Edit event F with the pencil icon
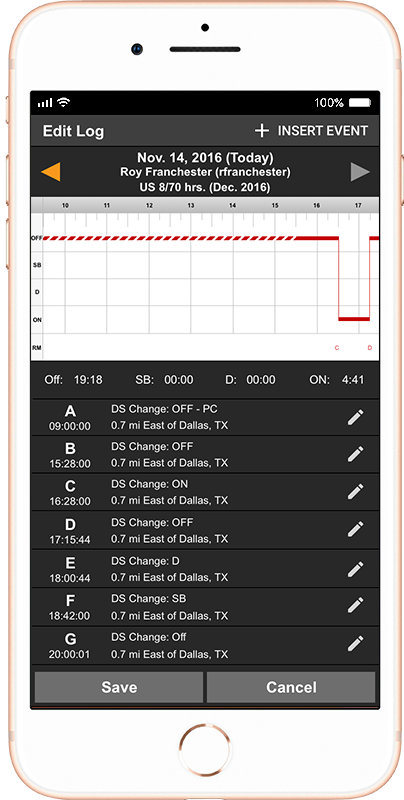 (x=356, y=605)
